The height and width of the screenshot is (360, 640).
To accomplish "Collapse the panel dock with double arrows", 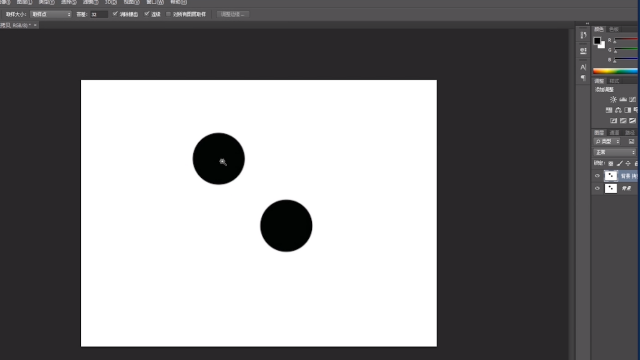I will pyautogui.click(x=587, y=23).
